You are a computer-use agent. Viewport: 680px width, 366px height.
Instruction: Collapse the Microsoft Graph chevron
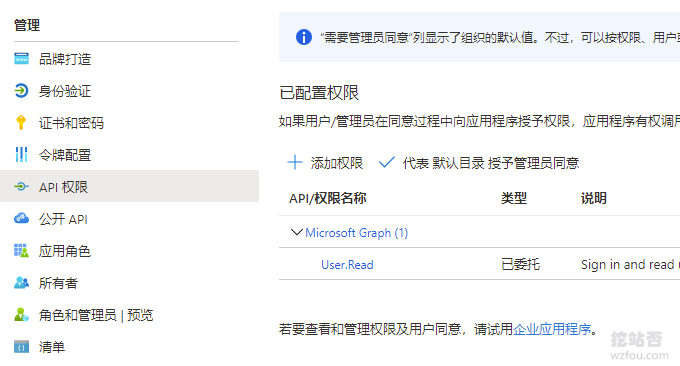pos(296,232)
